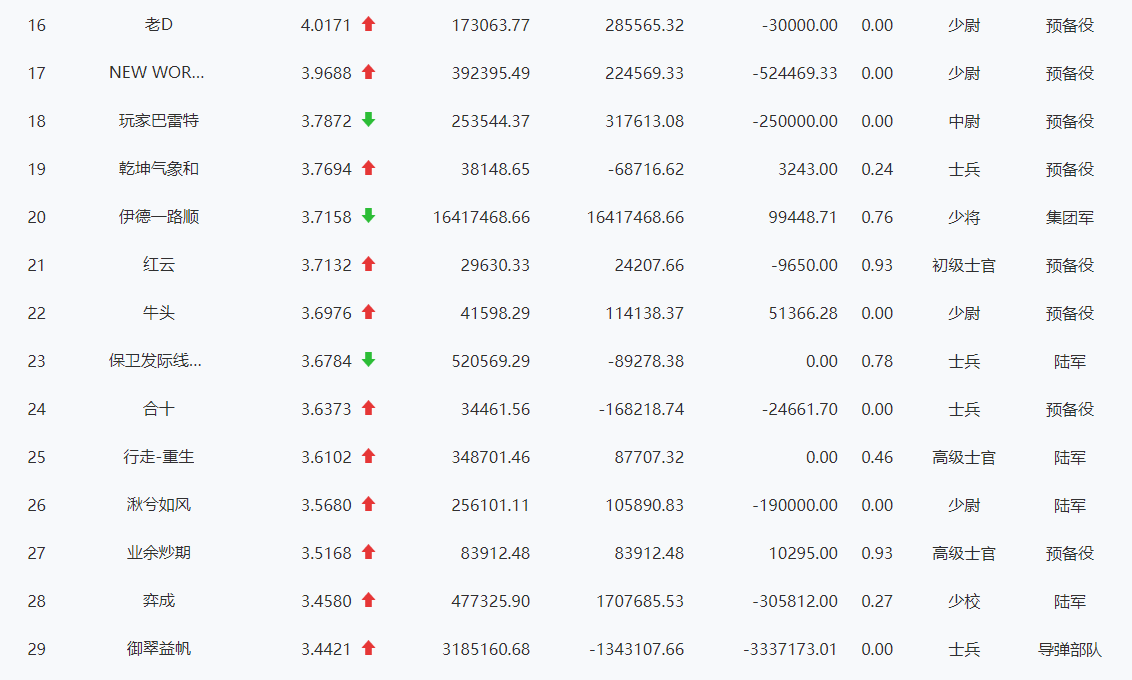Select value 16417468.66 in first amount column
1132x680 pixels.
(x=481, y=217)
